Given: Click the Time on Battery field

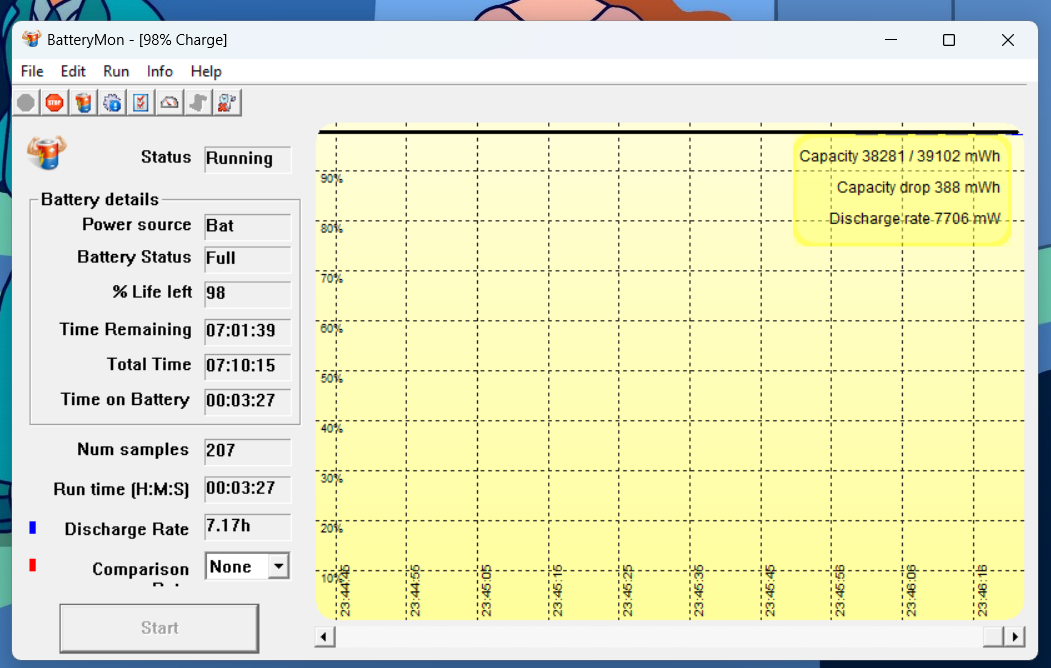Looking at the screenshot, I should coord(247,401).
